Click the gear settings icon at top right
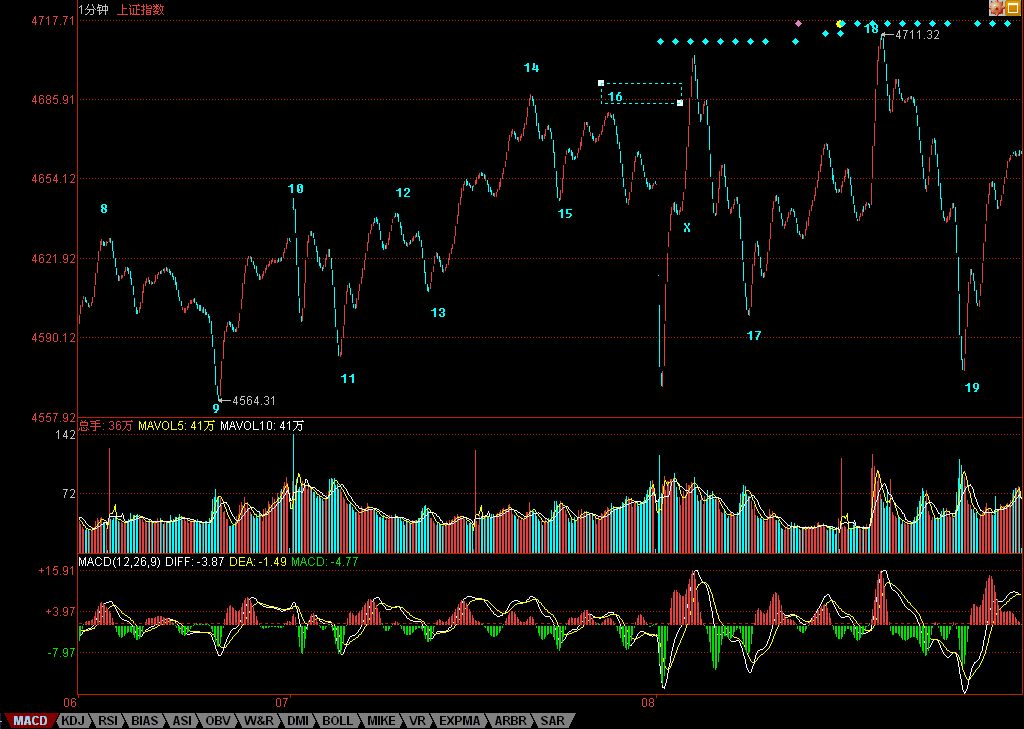This screenshot has width=1024, height=729. [996, 7]
